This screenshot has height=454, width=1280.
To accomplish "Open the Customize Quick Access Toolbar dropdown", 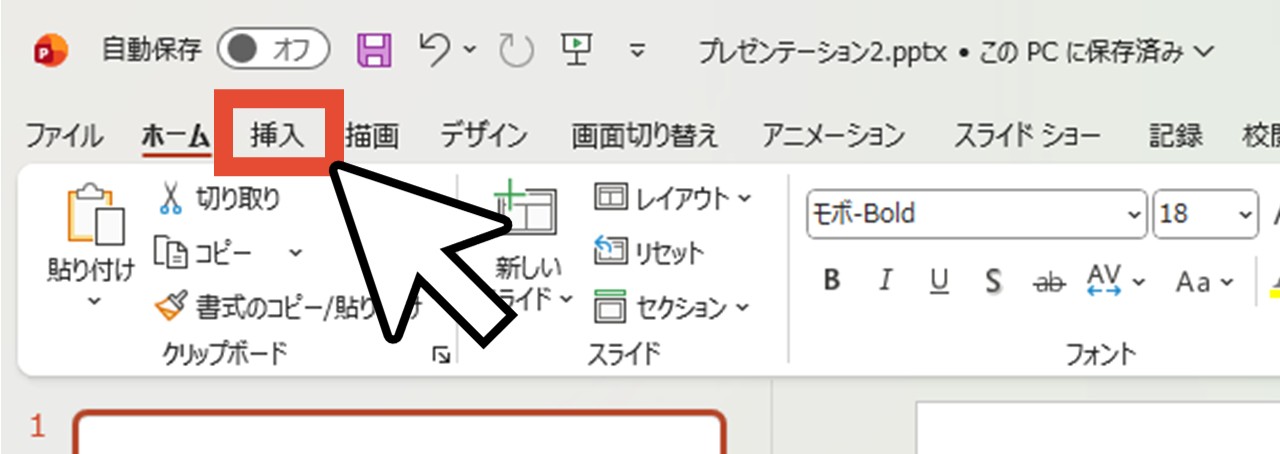I will pyautogui.click(x=639, y=51).
